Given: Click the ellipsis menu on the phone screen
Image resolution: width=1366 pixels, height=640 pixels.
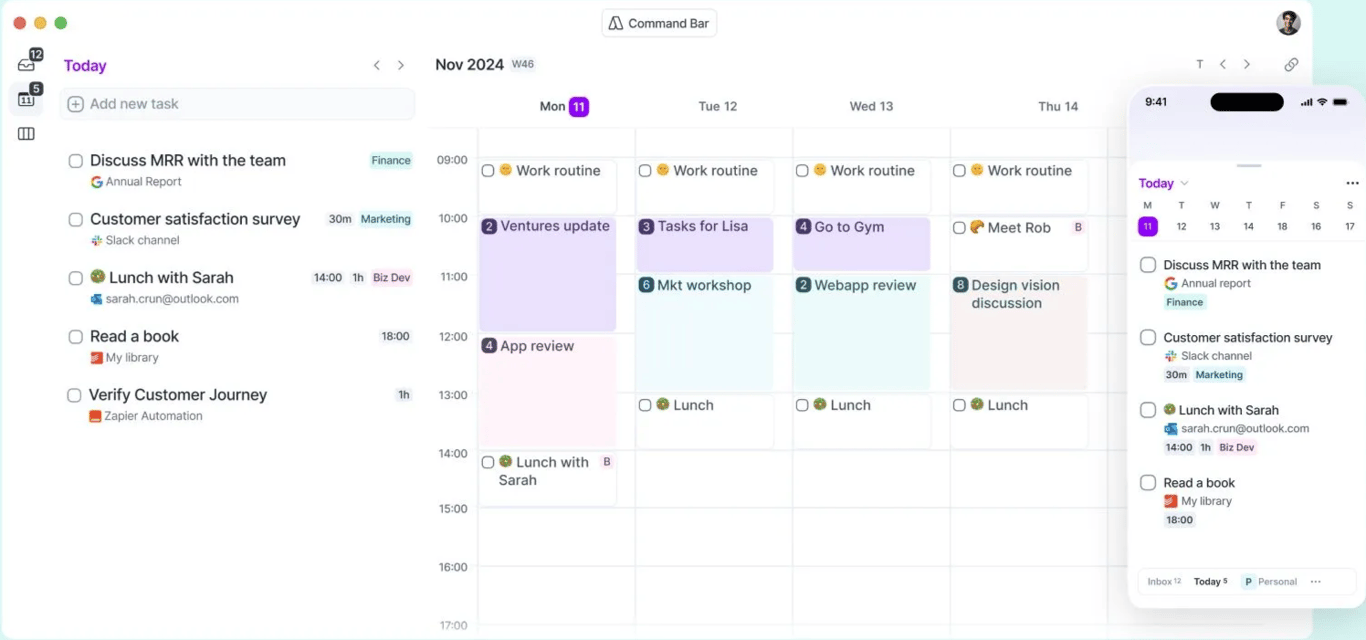Looking at the screenshot, I should point(1352,183).
